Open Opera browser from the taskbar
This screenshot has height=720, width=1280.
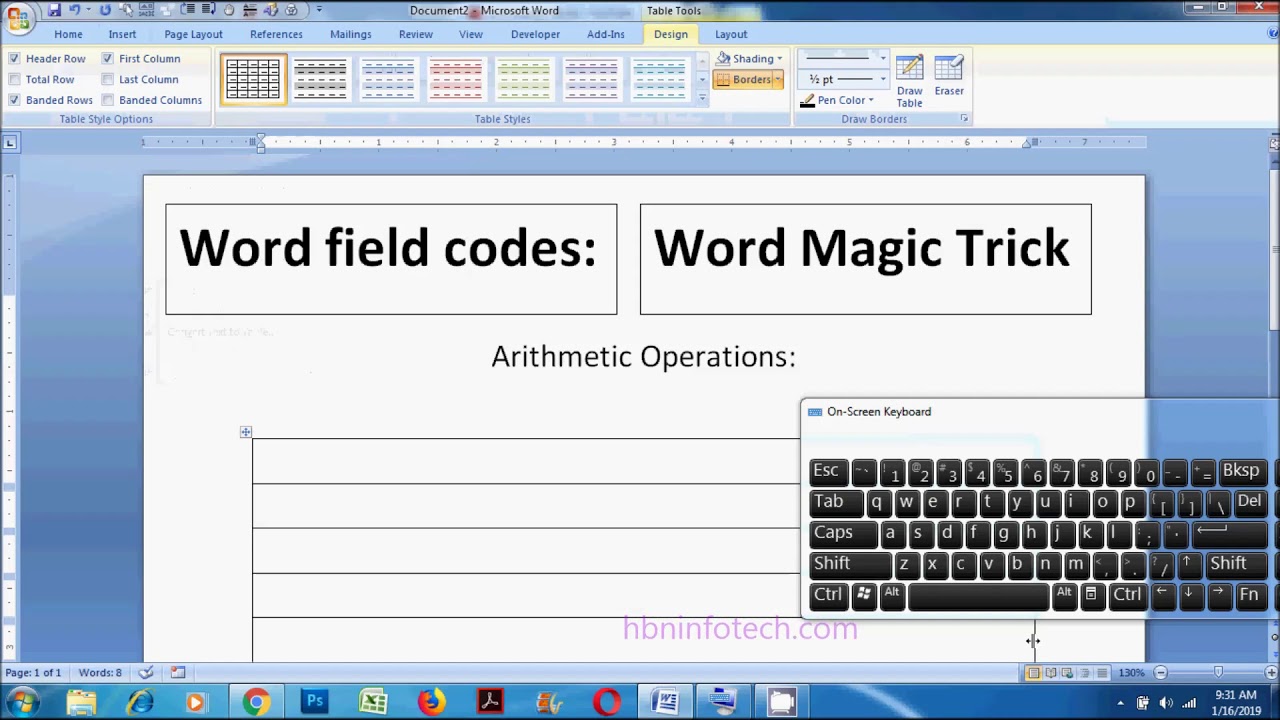click(606, 703)
